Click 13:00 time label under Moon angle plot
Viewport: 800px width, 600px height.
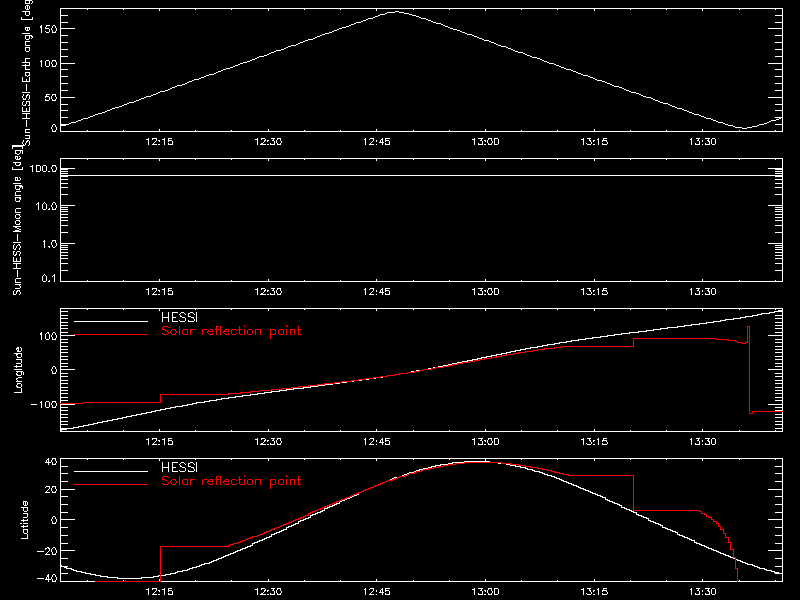pos(485,292)
